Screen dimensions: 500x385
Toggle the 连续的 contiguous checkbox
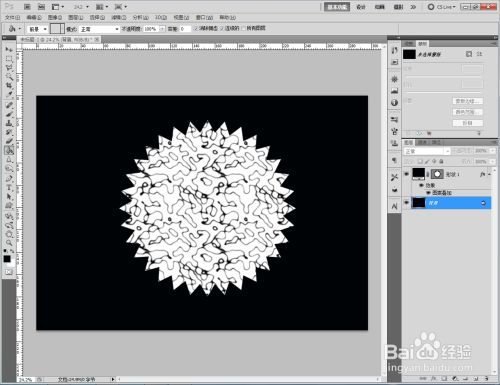[x=222, y=29]
